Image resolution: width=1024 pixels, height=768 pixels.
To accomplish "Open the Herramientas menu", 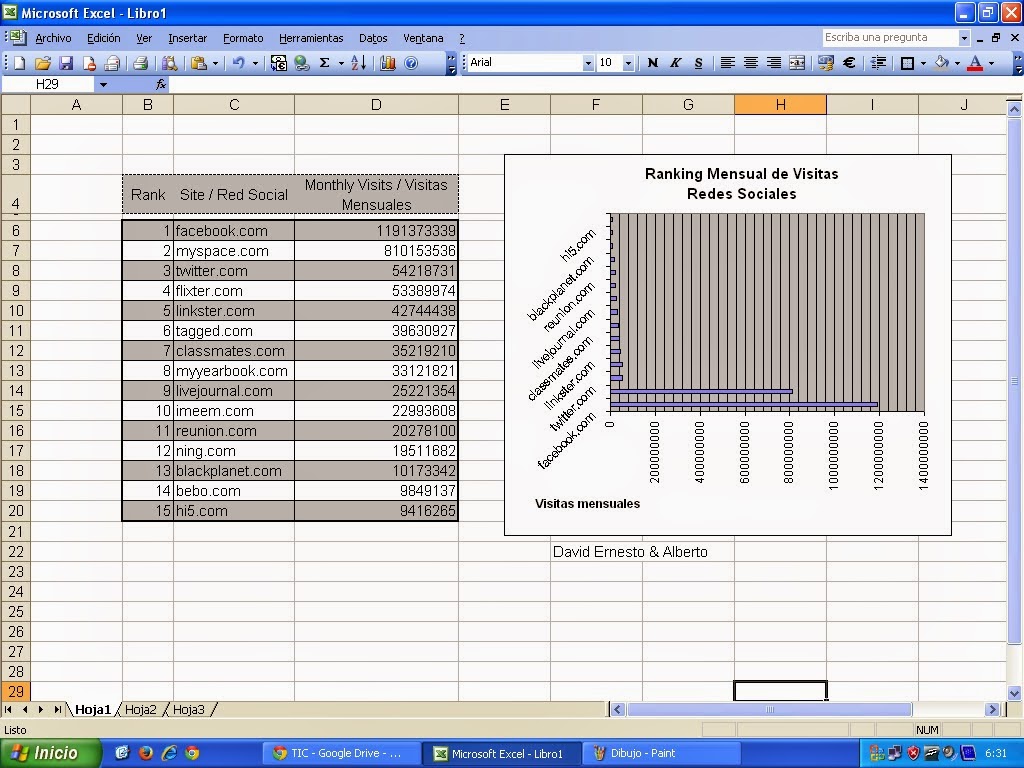I will 311,39.
